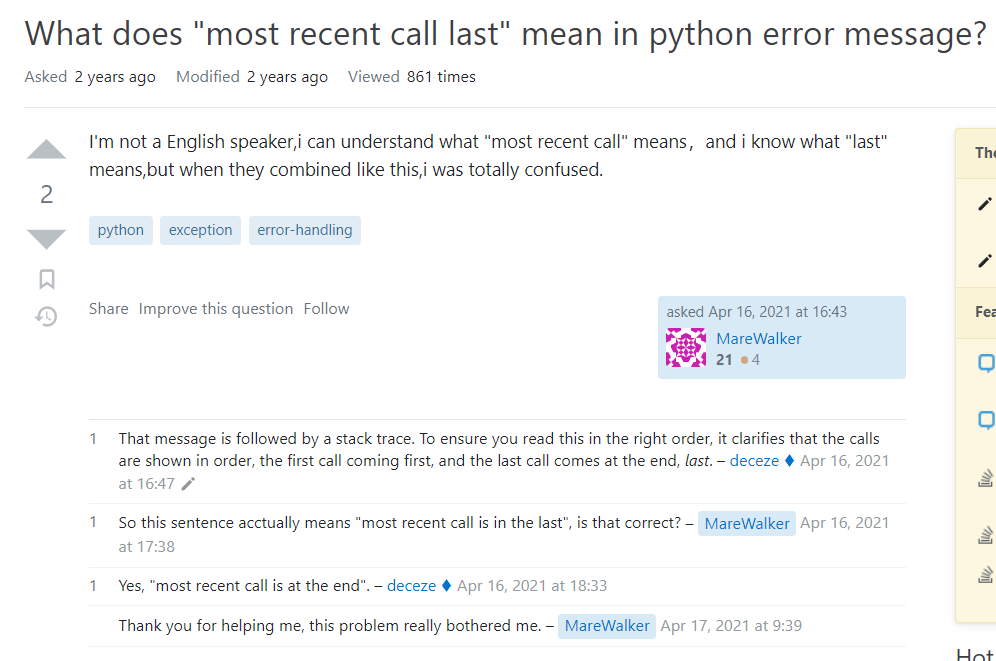
Task: Open the exception tag
Action: (200, 230)
